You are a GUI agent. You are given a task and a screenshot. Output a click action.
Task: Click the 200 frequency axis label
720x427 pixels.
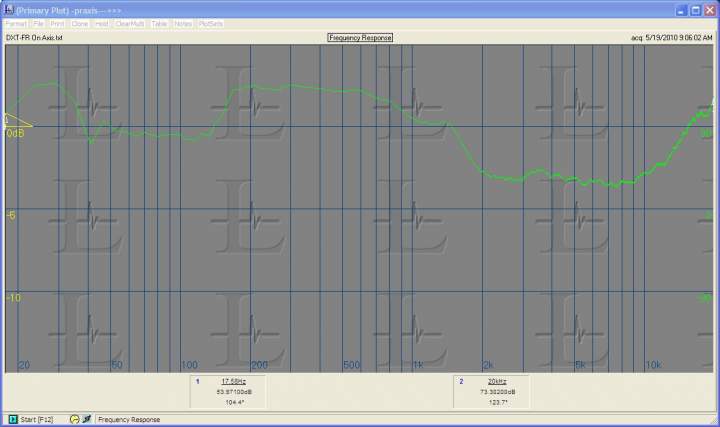(x=259, y=365)
